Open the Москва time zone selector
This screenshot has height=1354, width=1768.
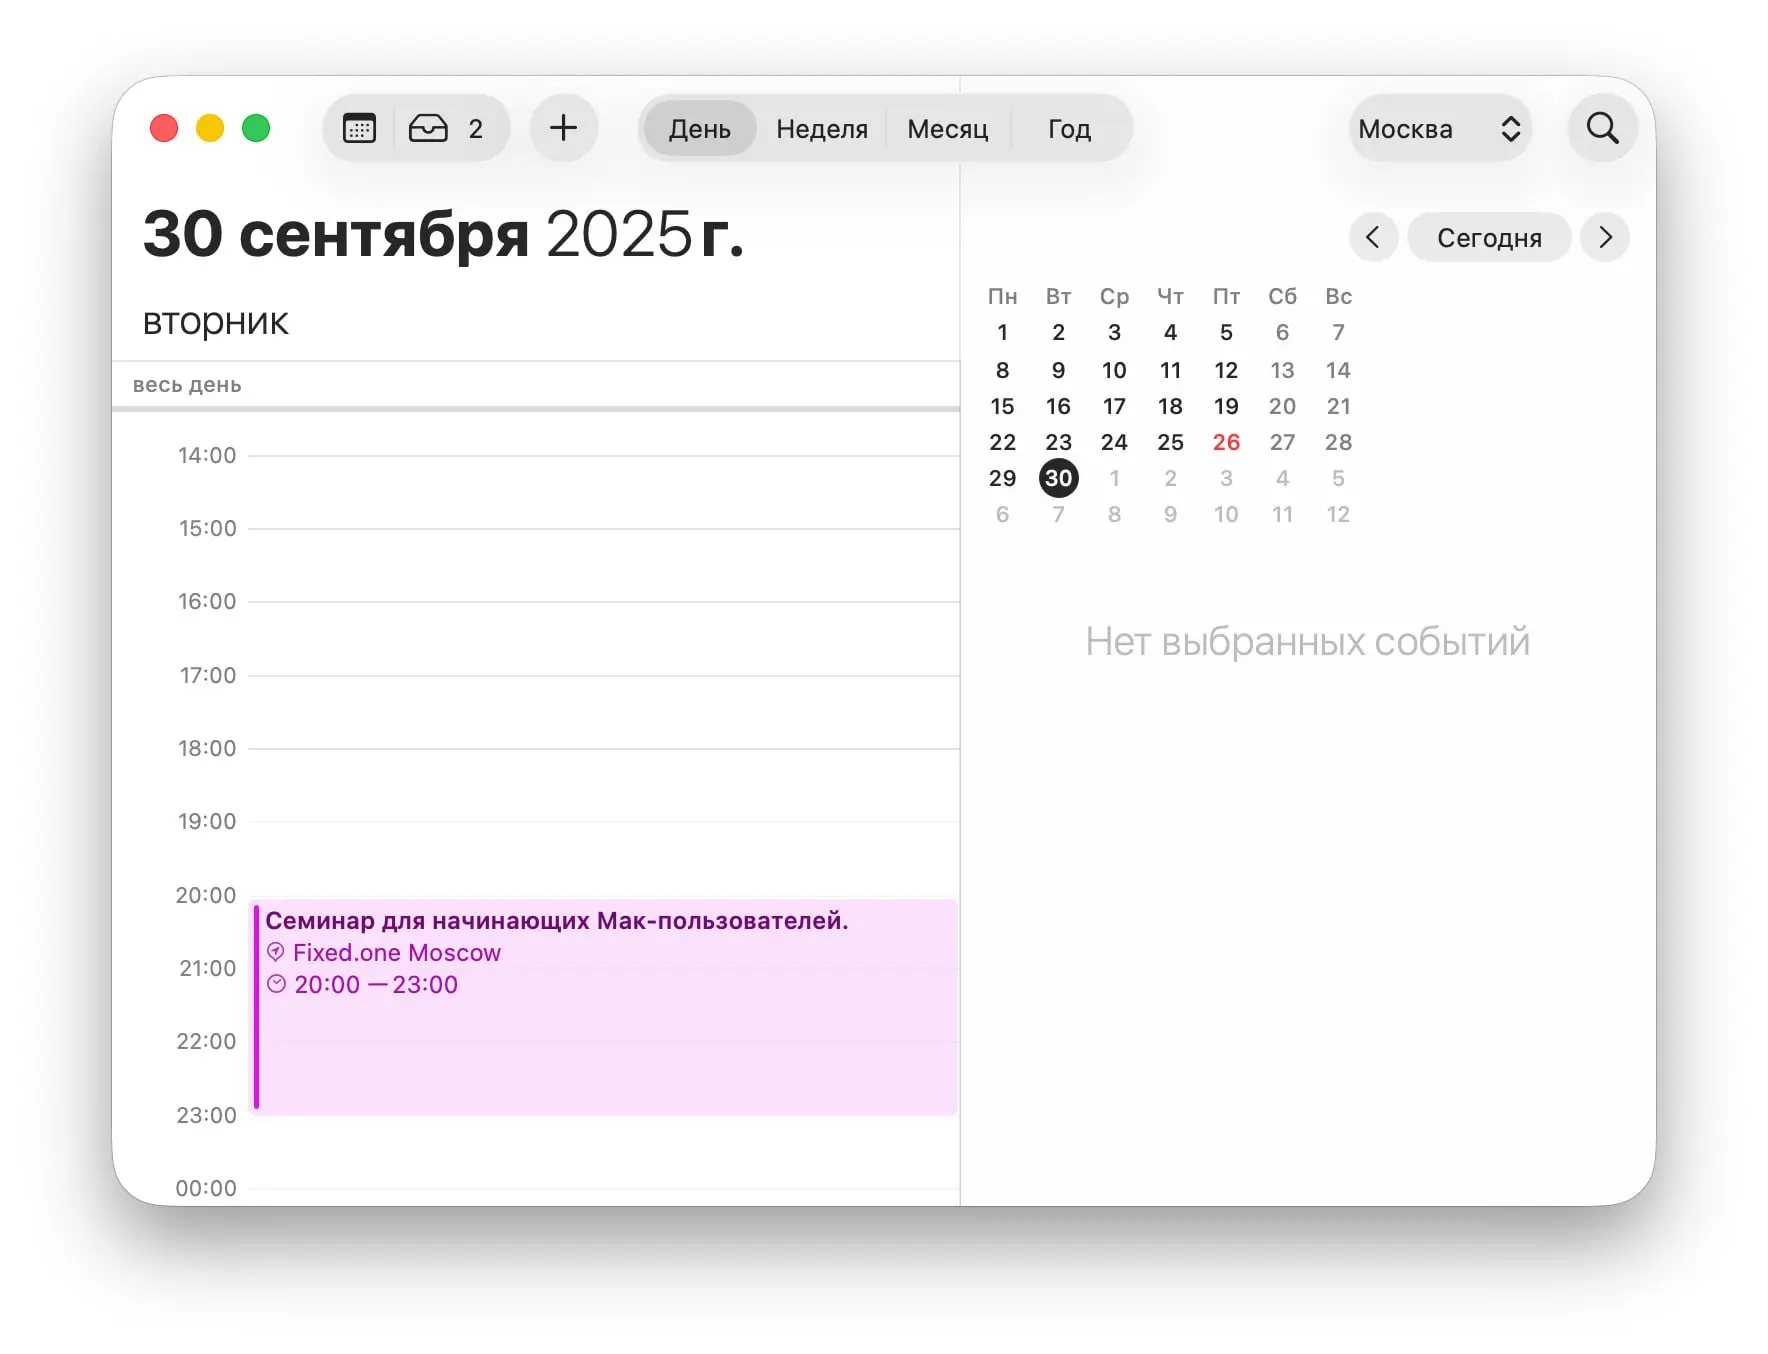1440,128
